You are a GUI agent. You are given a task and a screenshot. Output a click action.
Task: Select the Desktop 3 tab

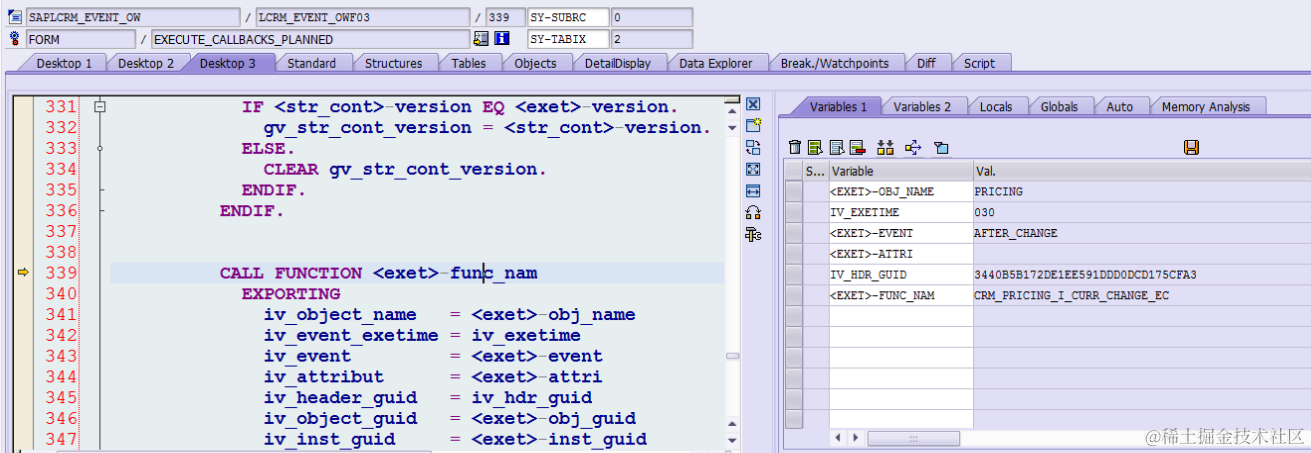tap(228, 63)
